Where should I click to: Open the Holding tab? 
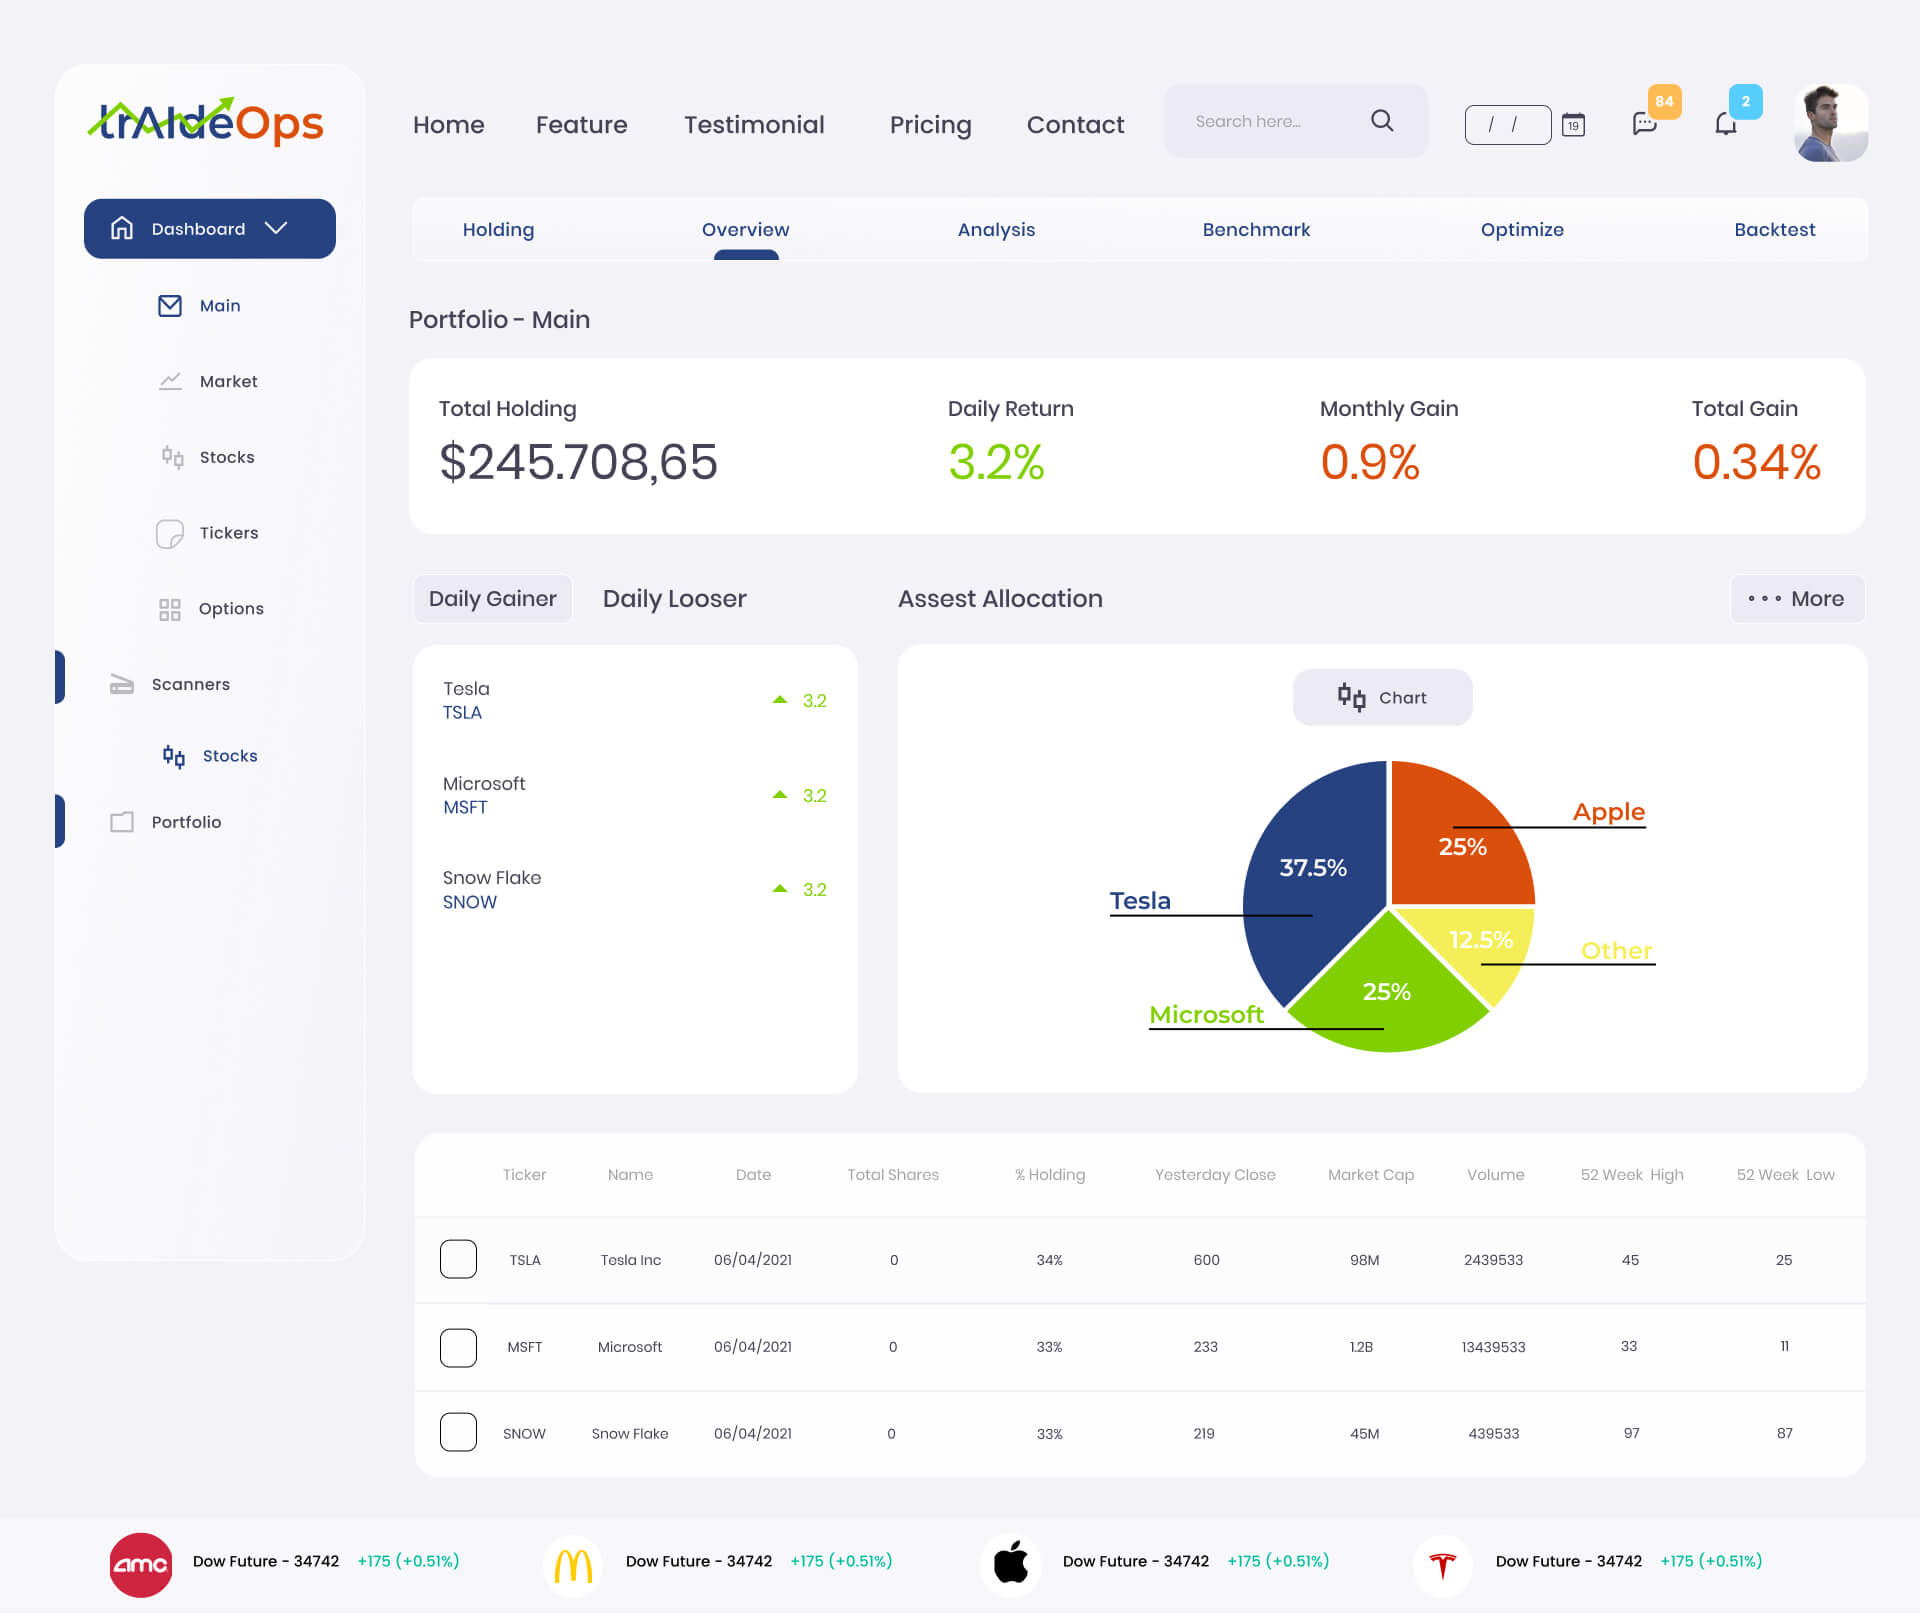(498, 229)
